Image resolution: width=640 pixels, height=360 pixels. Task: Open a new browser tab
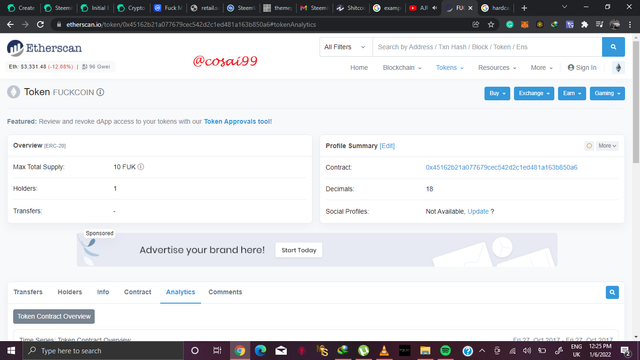click(x=524, y=8)
